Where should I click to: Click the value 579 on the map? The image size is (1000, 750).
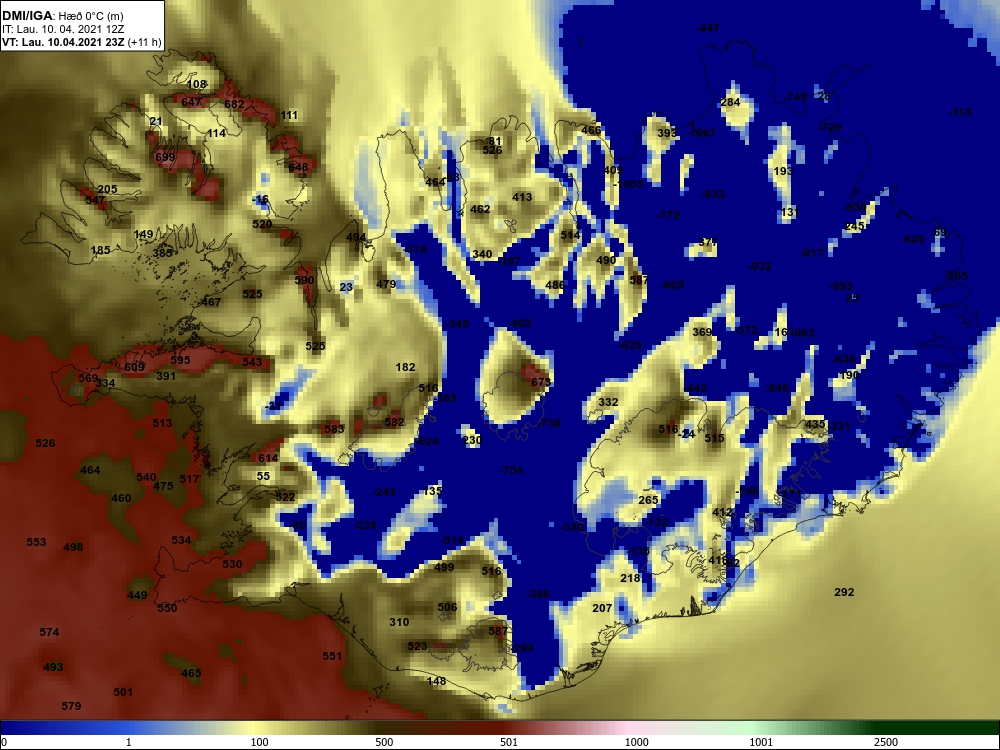71,706
